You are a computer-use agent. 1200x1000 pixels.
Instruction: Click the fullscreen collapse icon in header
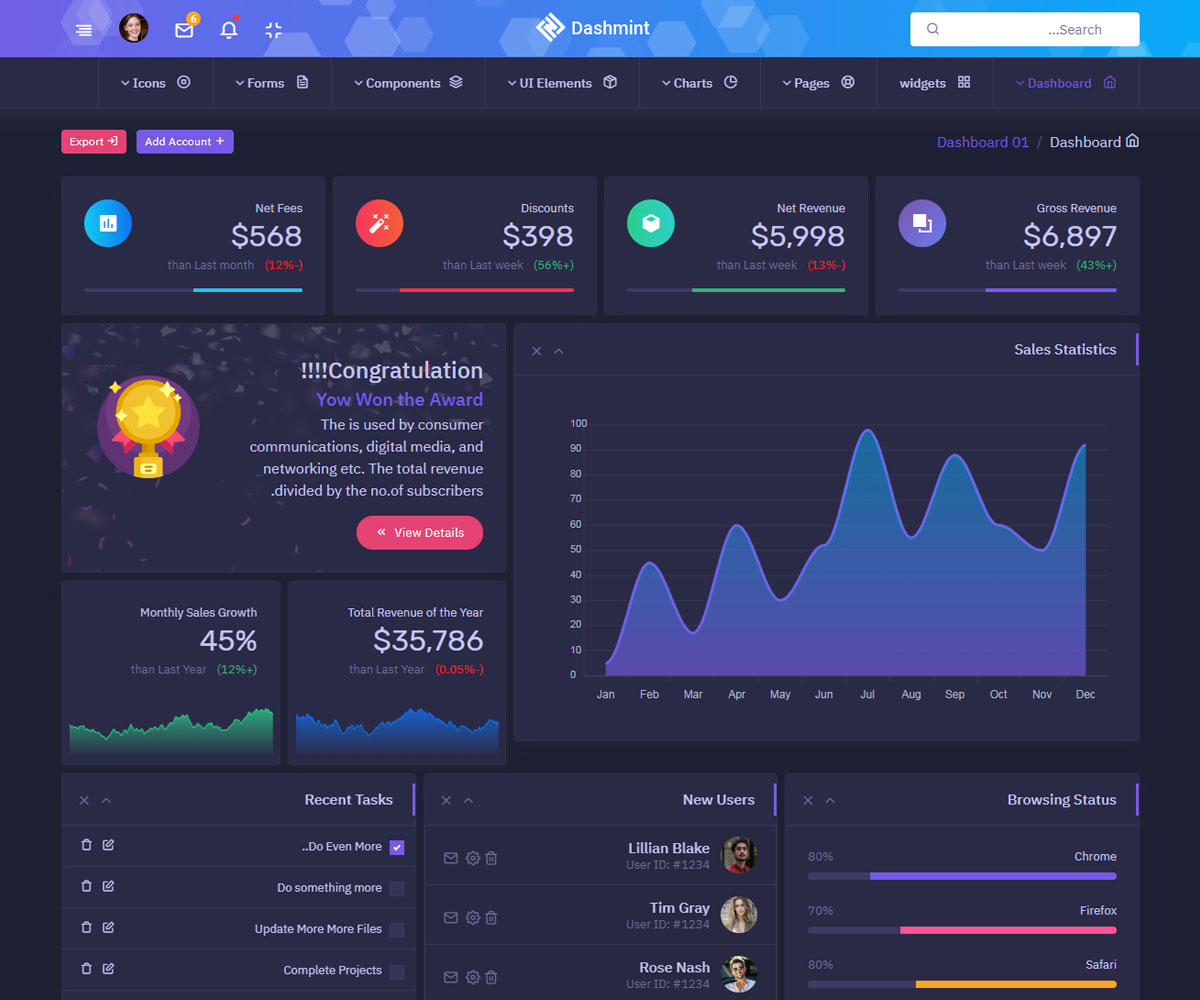(273, 30)
